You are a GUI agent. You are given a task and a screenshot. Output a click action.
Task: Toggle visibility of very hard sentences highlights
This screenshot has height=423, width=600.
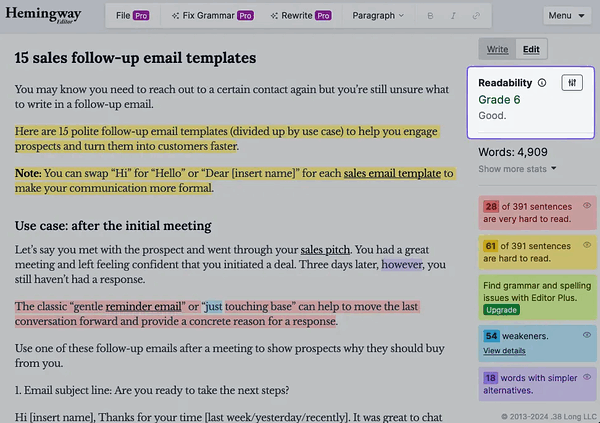click(x=587, y=206)
